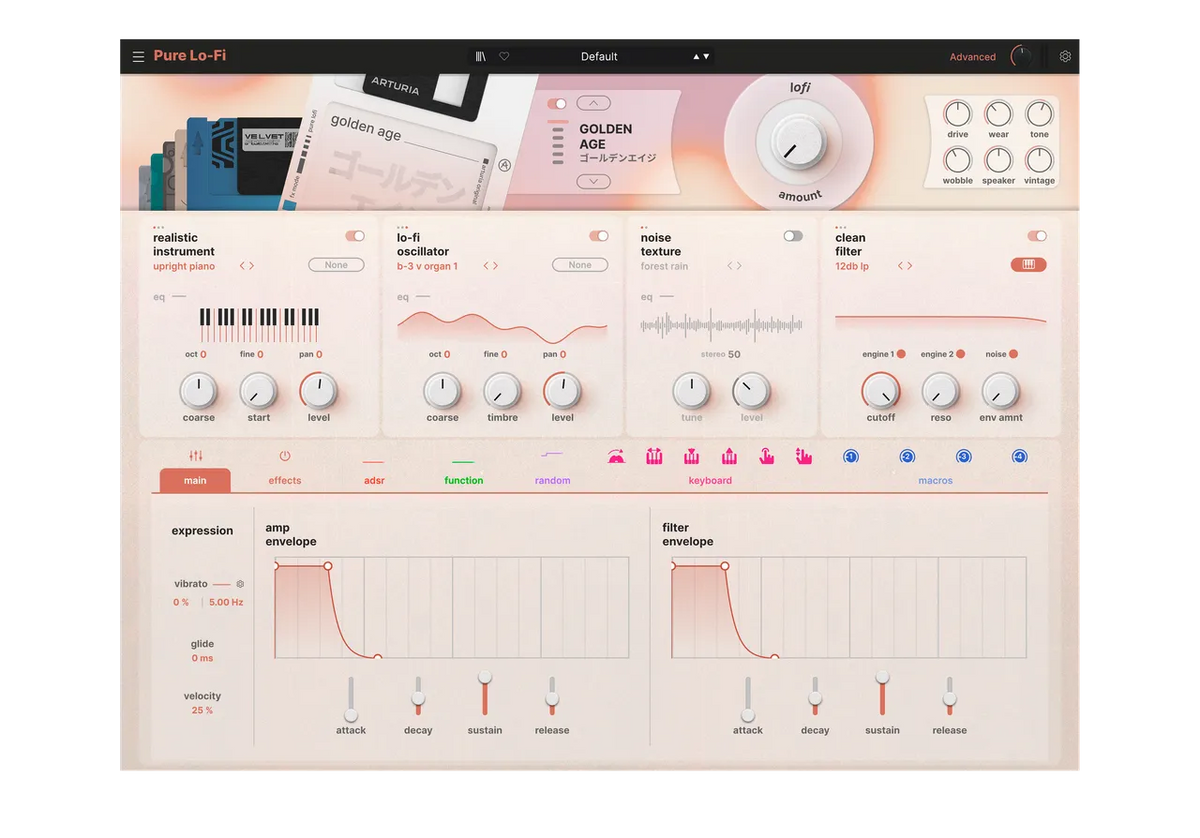
Task: Select the pitch bend wheel keyboard icon
Action: pyautogui.click(x=616, y=456)
